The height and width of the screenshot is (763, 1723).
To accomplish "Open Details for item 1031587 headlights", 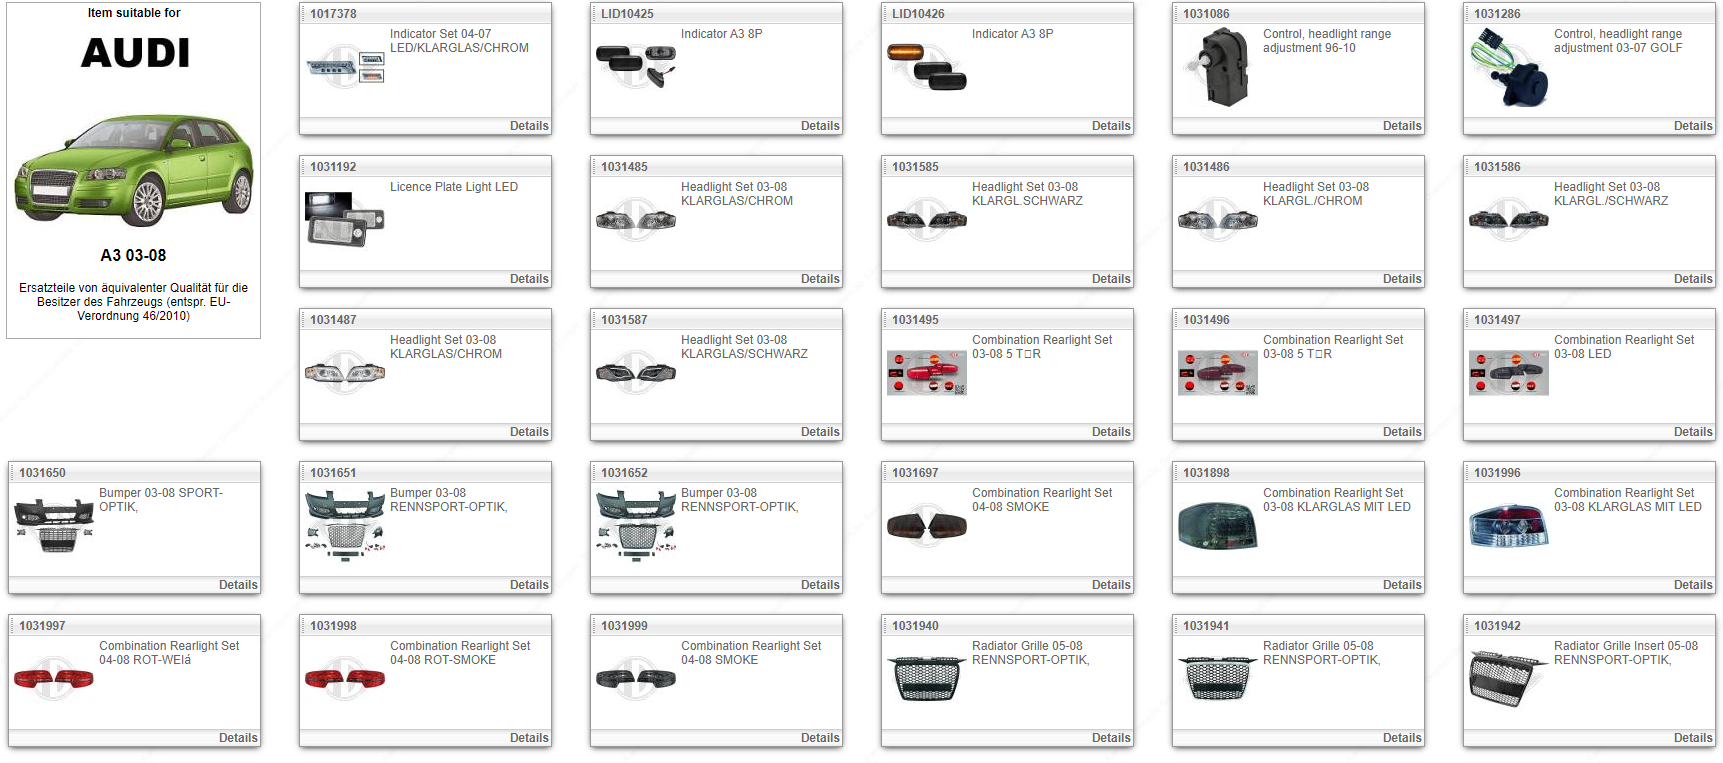I will (x=820, y=432).
